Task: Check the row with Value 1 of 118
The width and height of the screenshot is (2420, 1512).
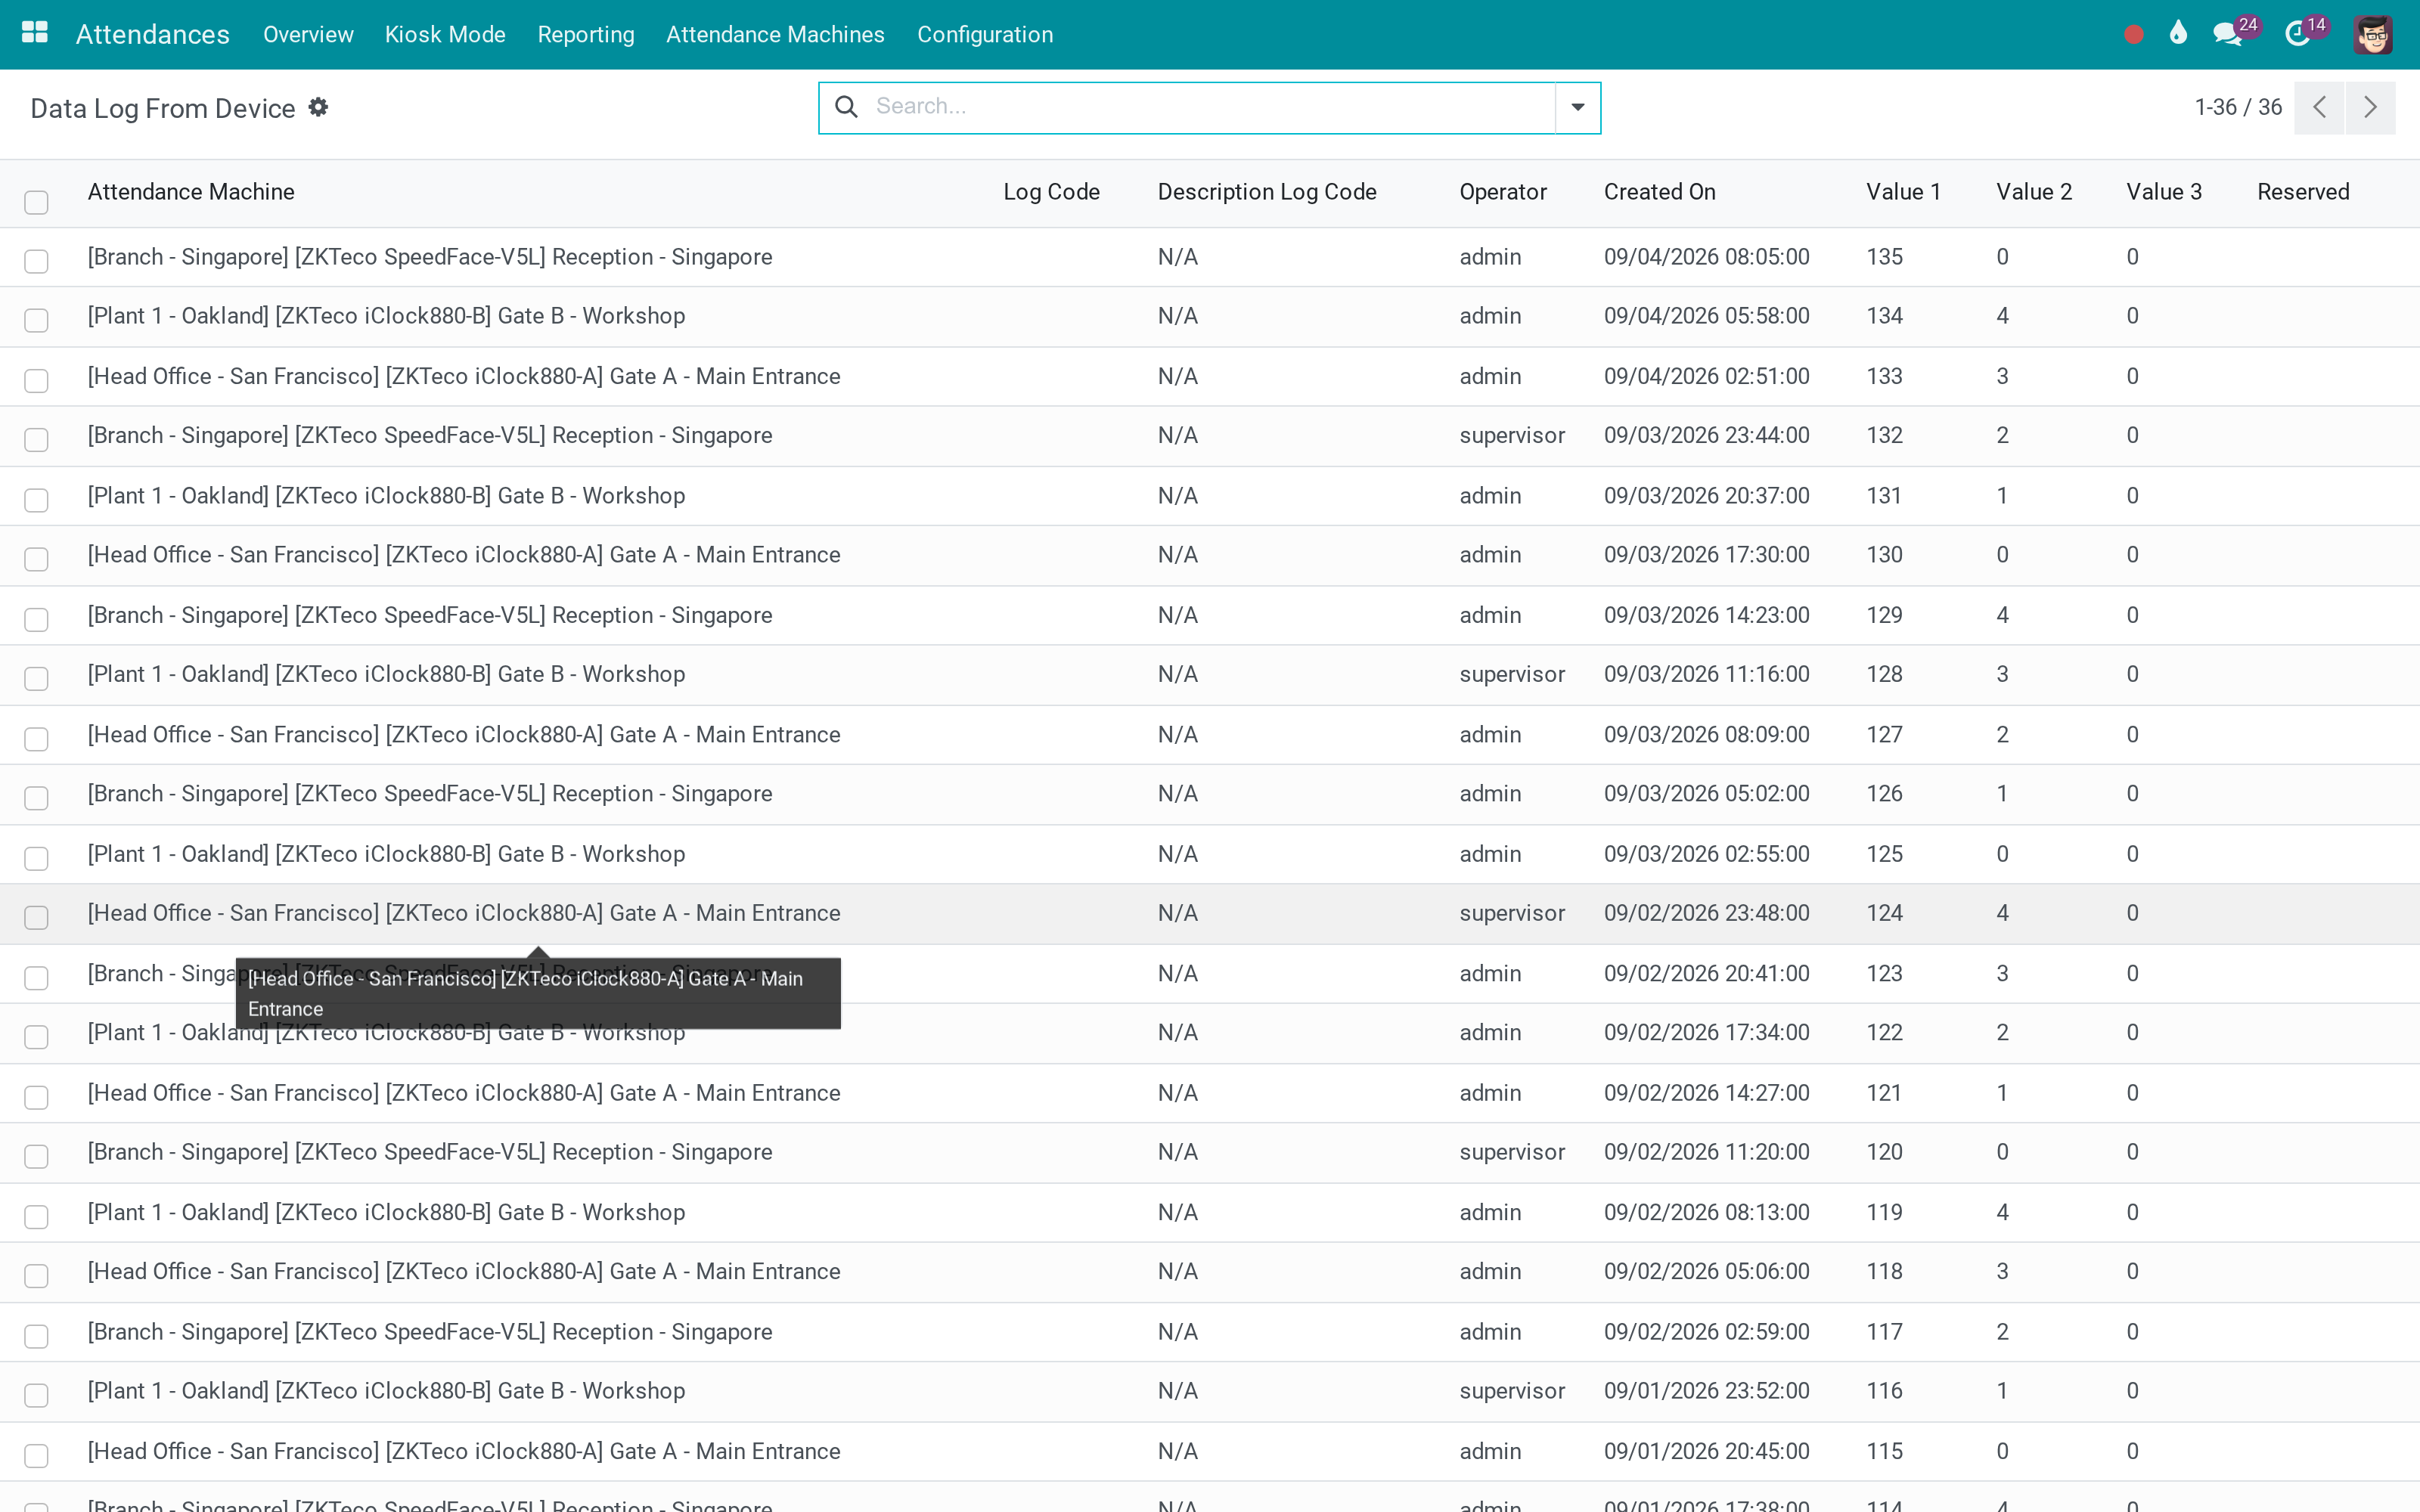Action: coord(36,1276)
